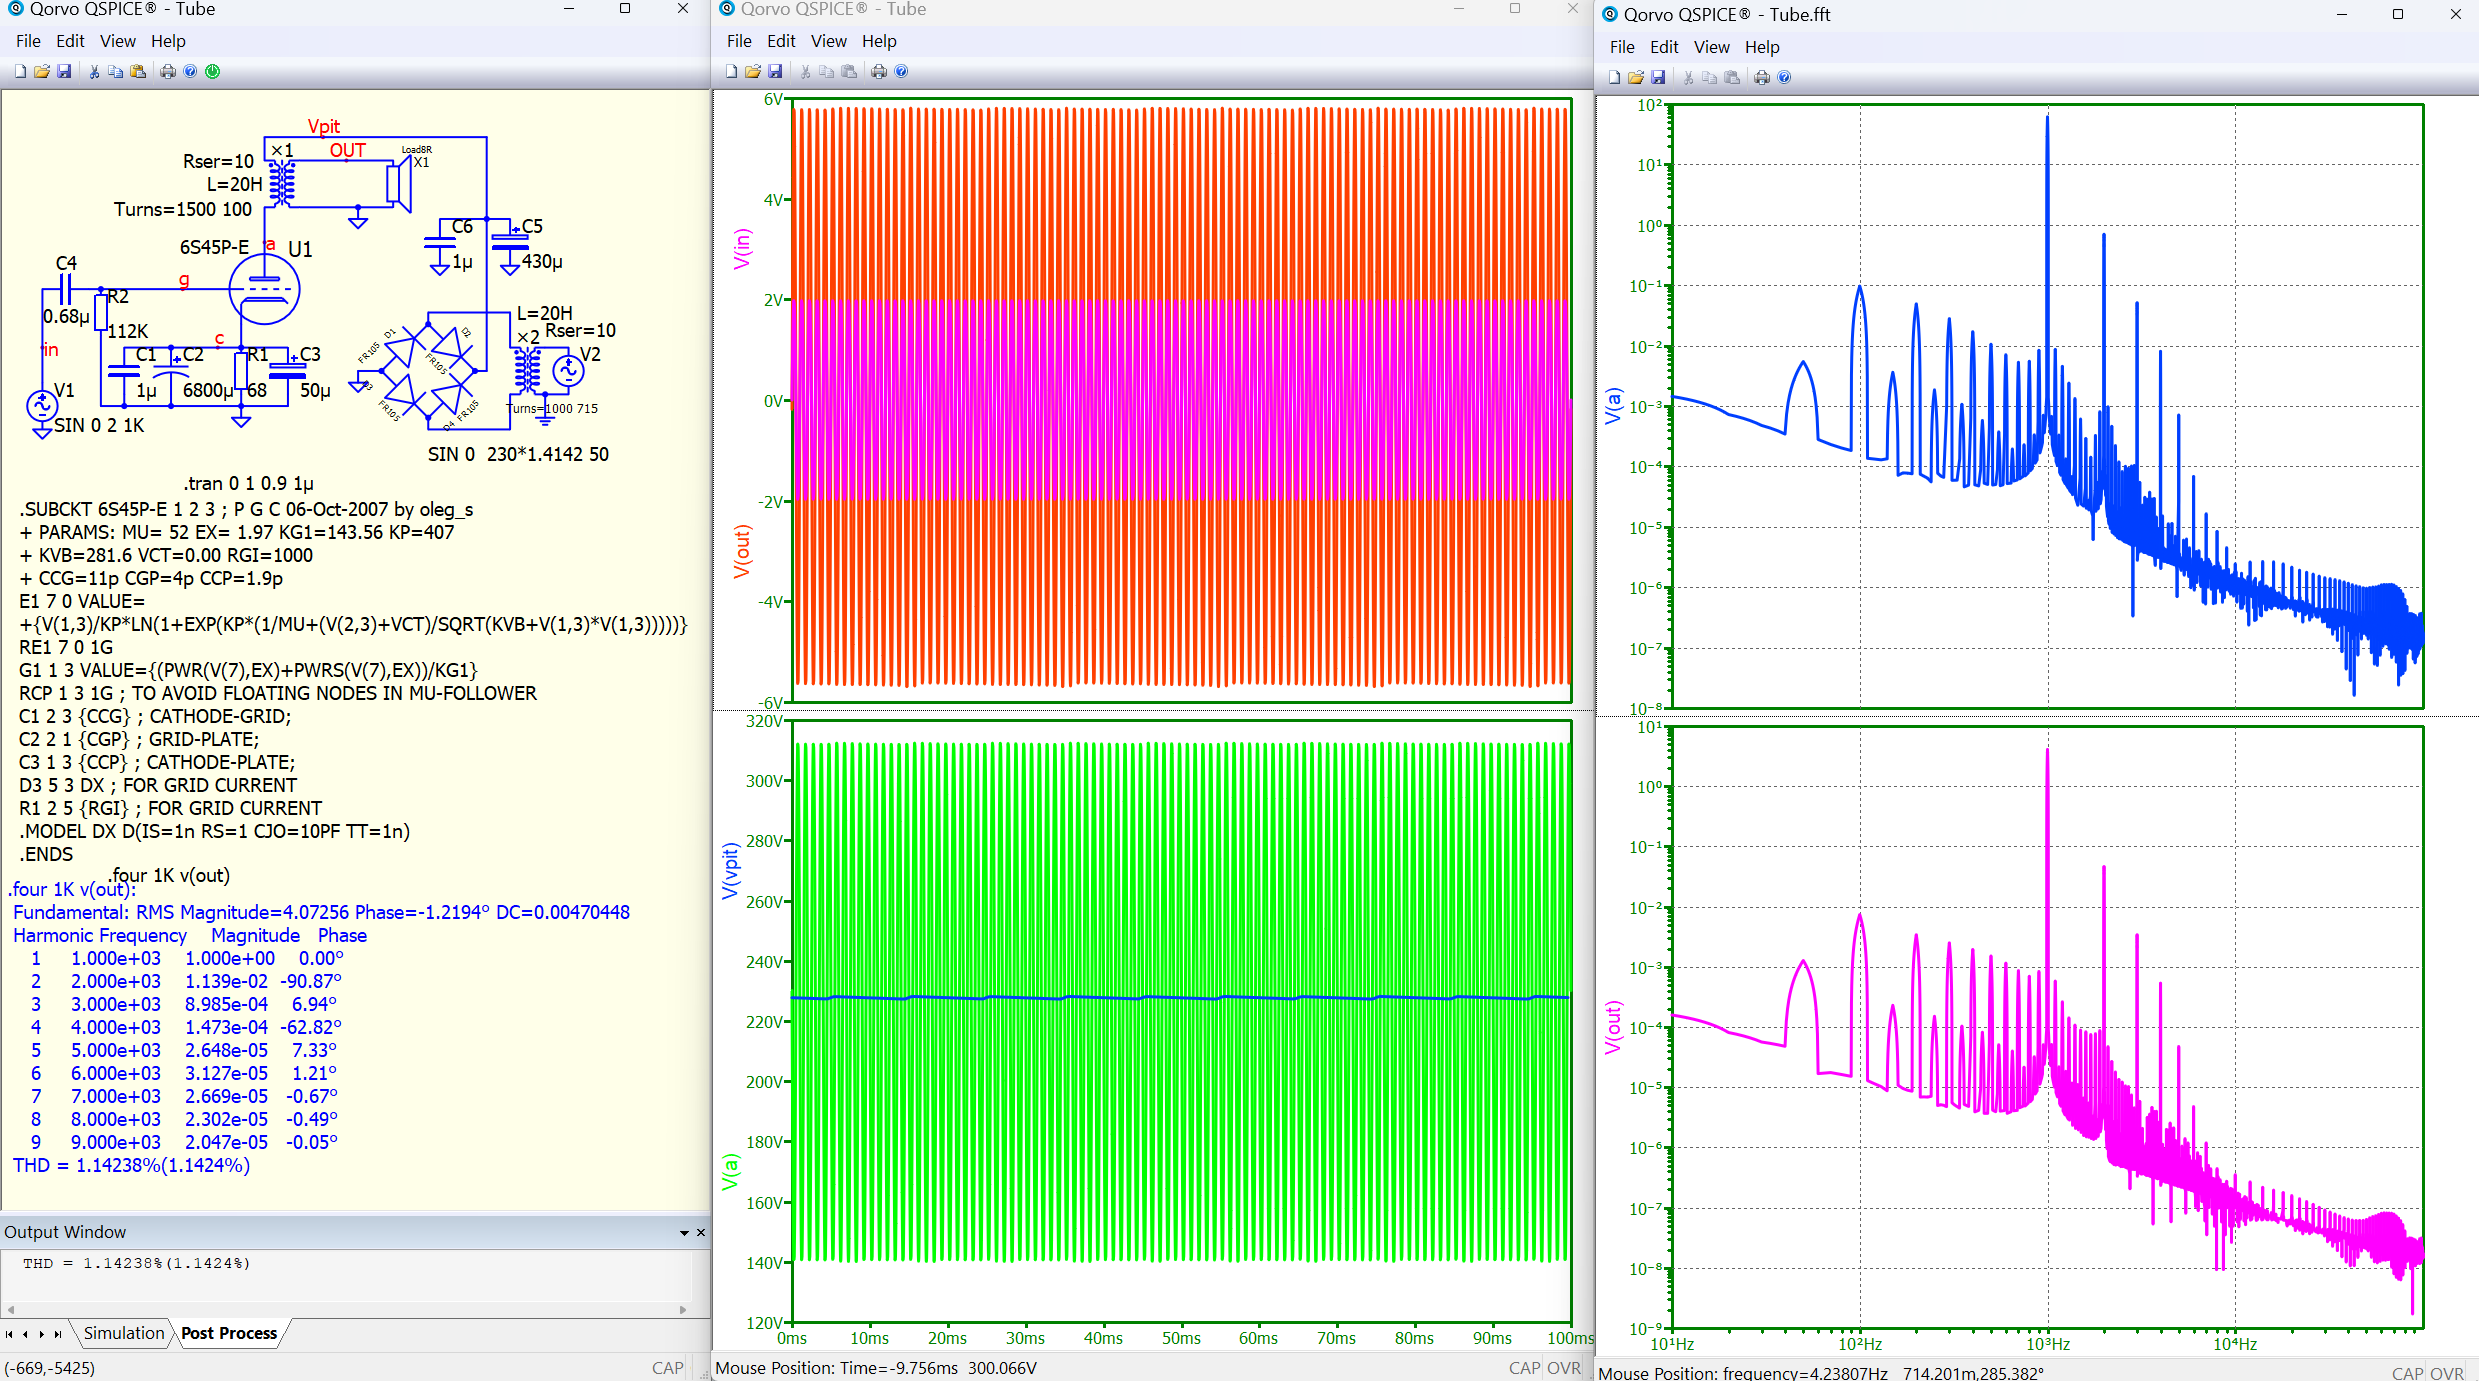Click Copy icon in schematic window toolbar
Image resolution: width=2479 pixels, height=1381 pixels.
coord(116,71)
